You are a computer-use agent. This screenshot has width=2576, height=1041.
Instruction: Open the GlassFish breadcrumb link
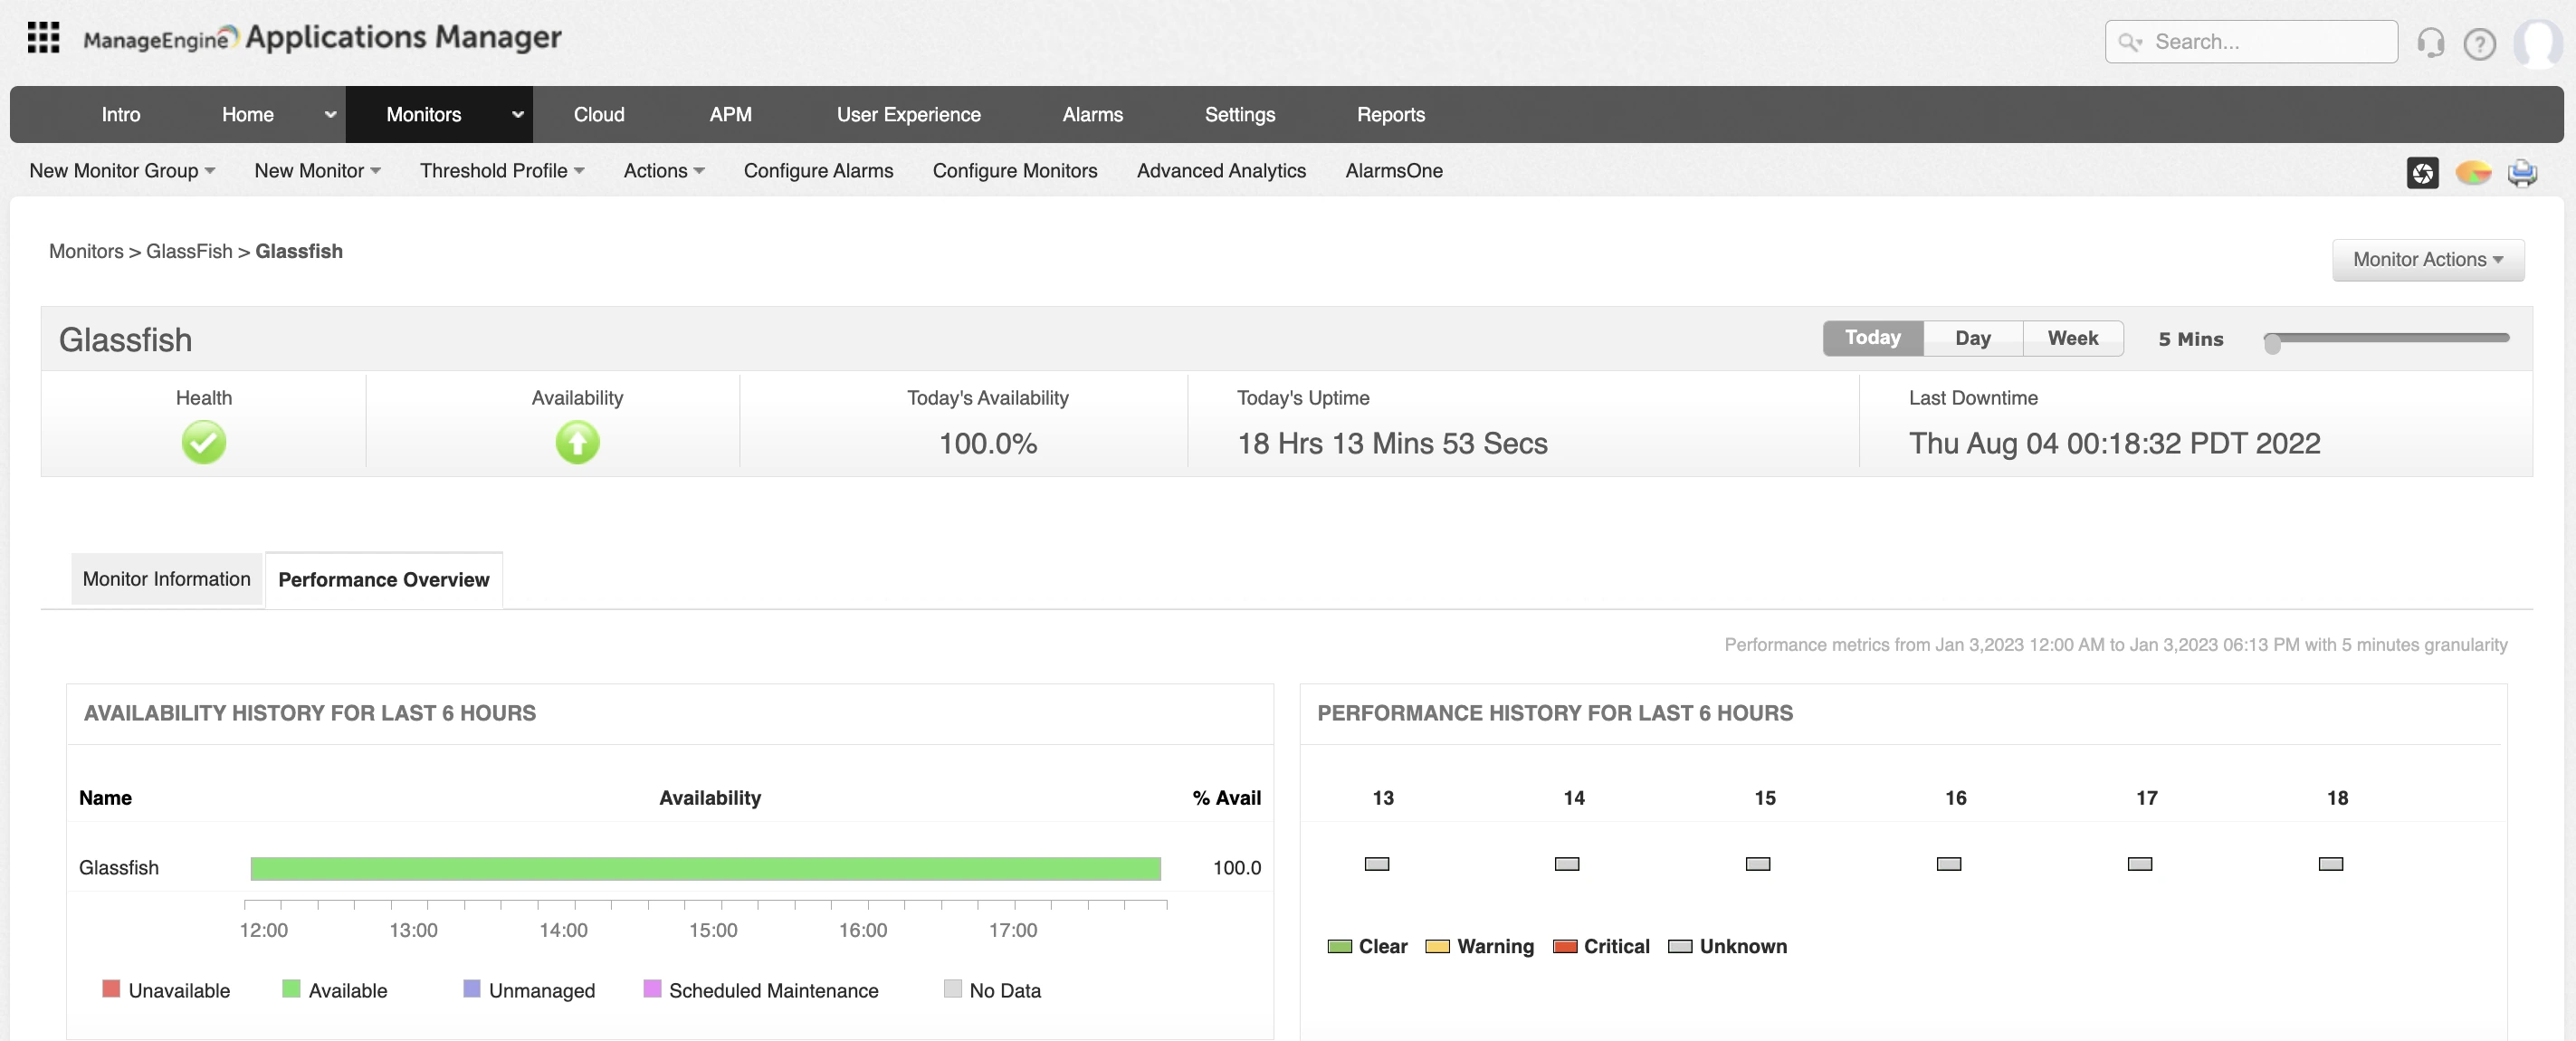click(189, 251)
